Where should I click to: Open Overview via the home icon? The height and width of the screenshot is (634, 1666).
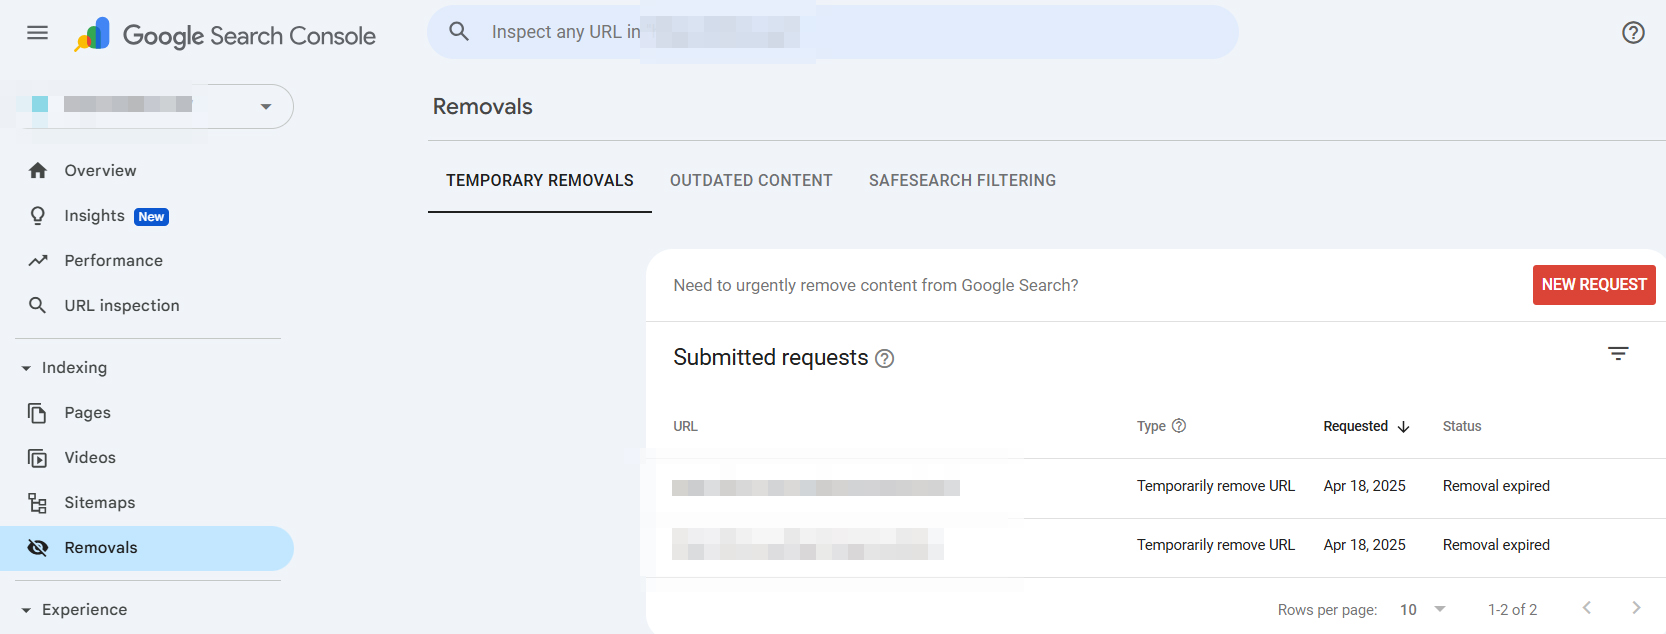coord(38,171)
